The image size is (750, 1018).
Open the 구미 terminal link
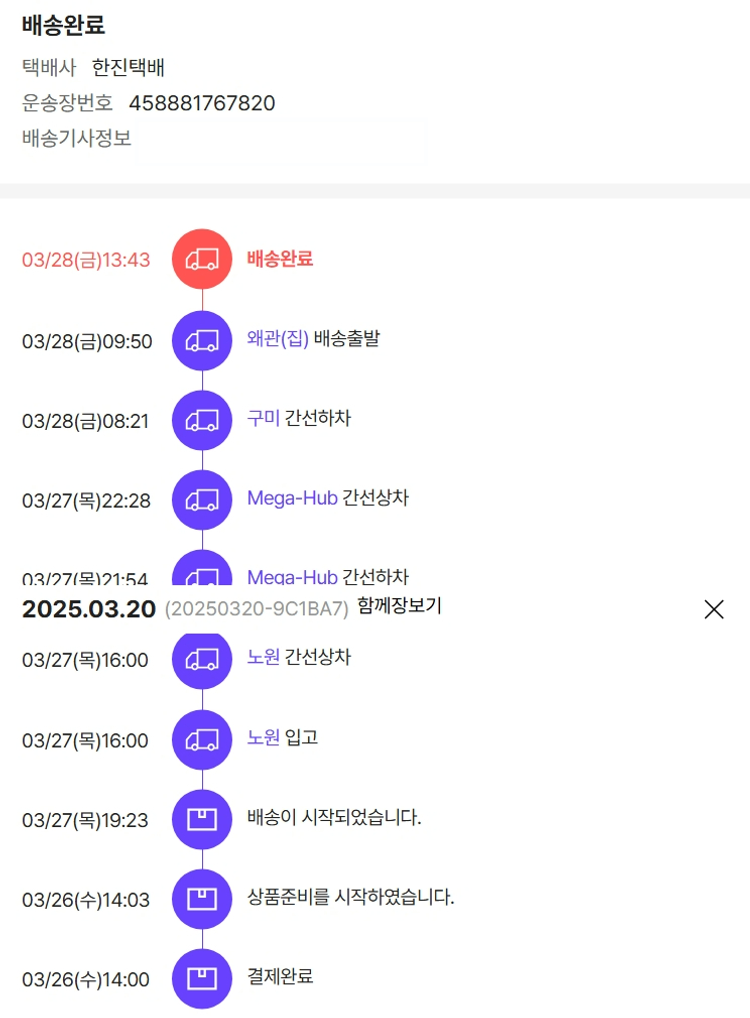263,418
